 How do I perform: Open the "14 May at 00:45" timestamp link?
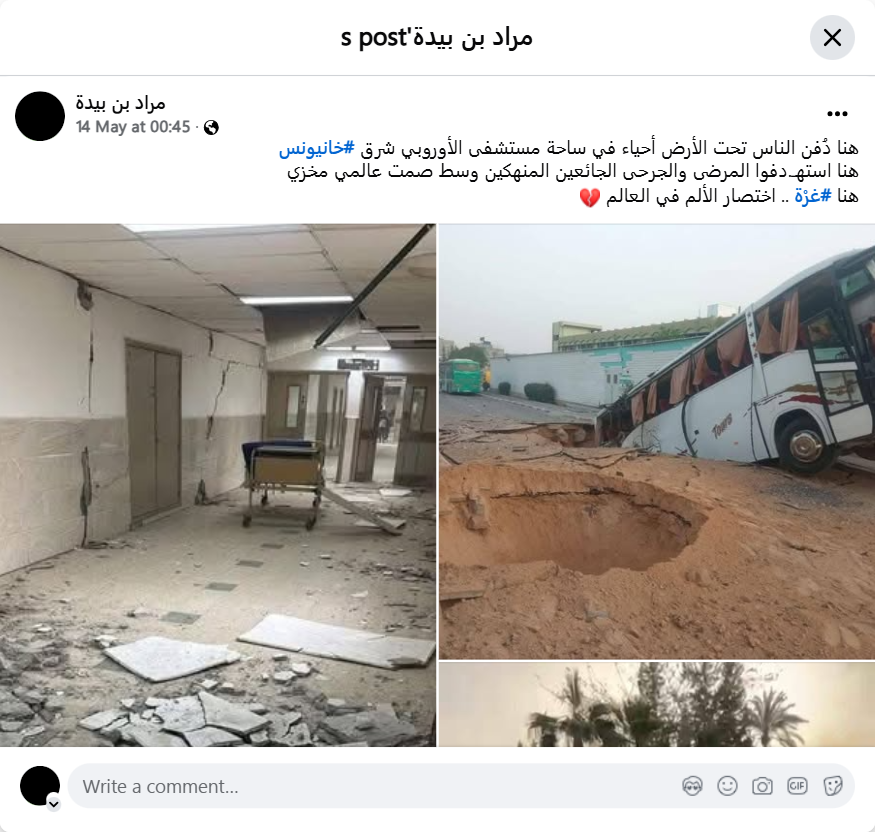click(133, 127)
